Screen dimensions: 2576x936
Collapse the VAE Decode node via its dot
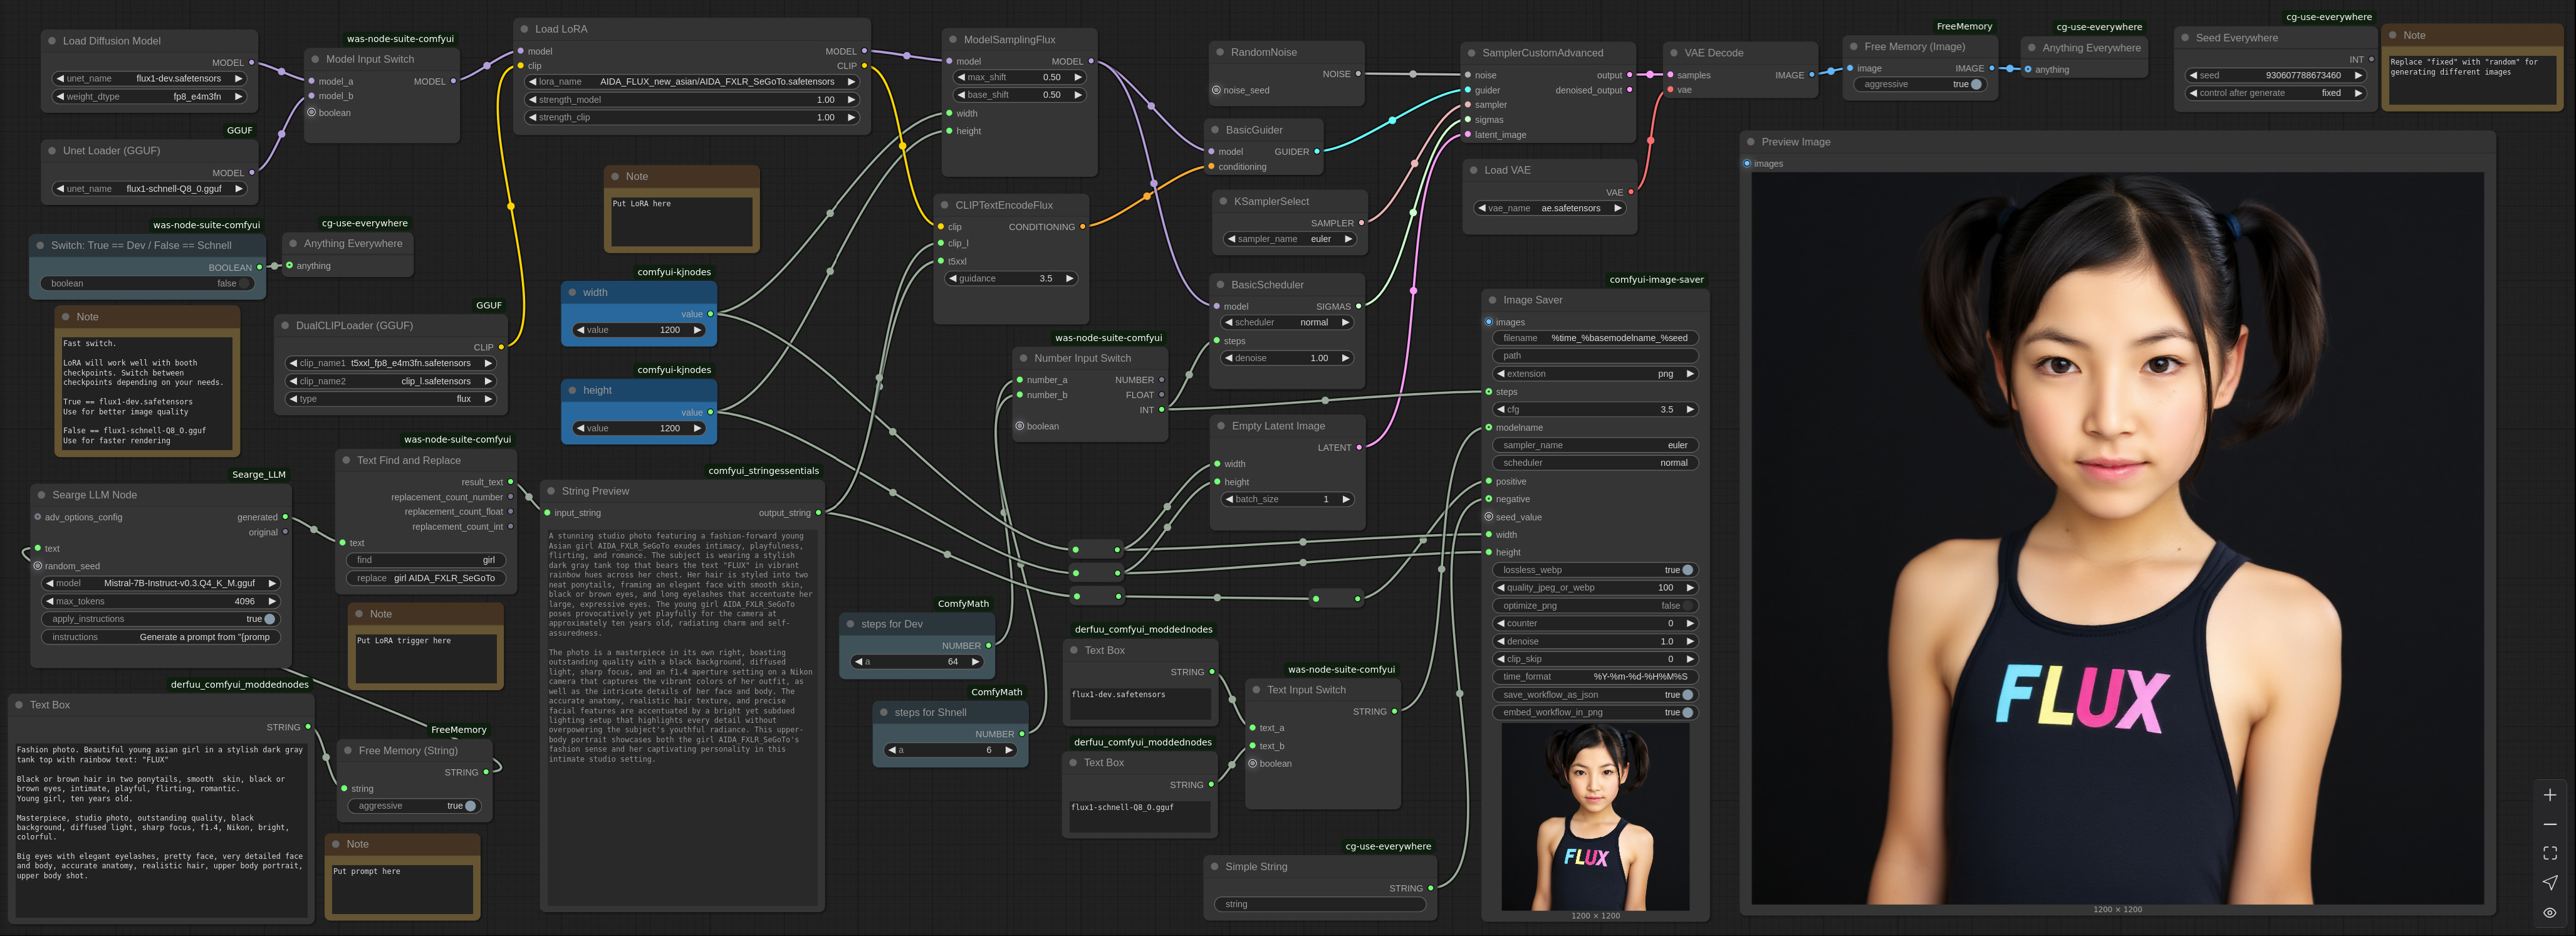click(1673, 53)
